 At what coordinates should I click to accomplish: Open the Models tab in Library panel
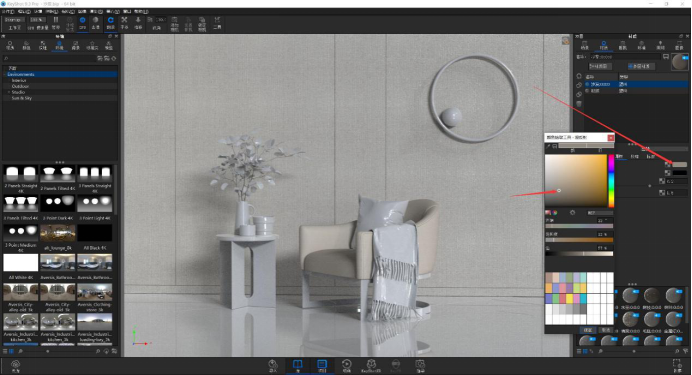pyautogui.click(x=109, y=45)
